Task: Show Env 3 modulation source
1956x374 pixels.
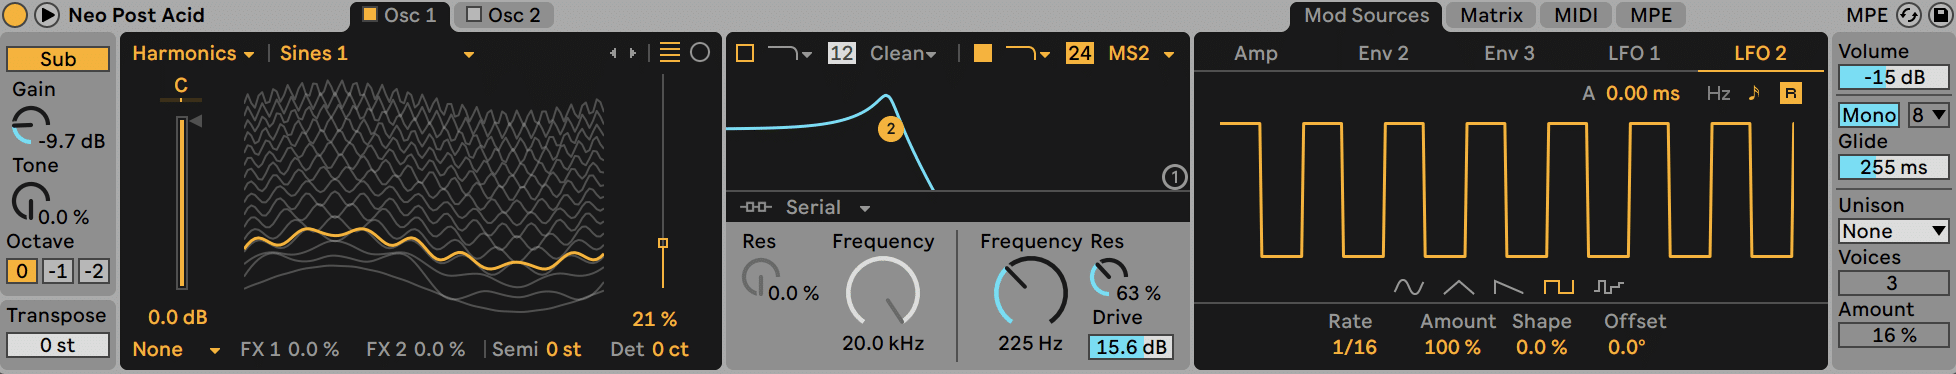Action: point(1509,53)
